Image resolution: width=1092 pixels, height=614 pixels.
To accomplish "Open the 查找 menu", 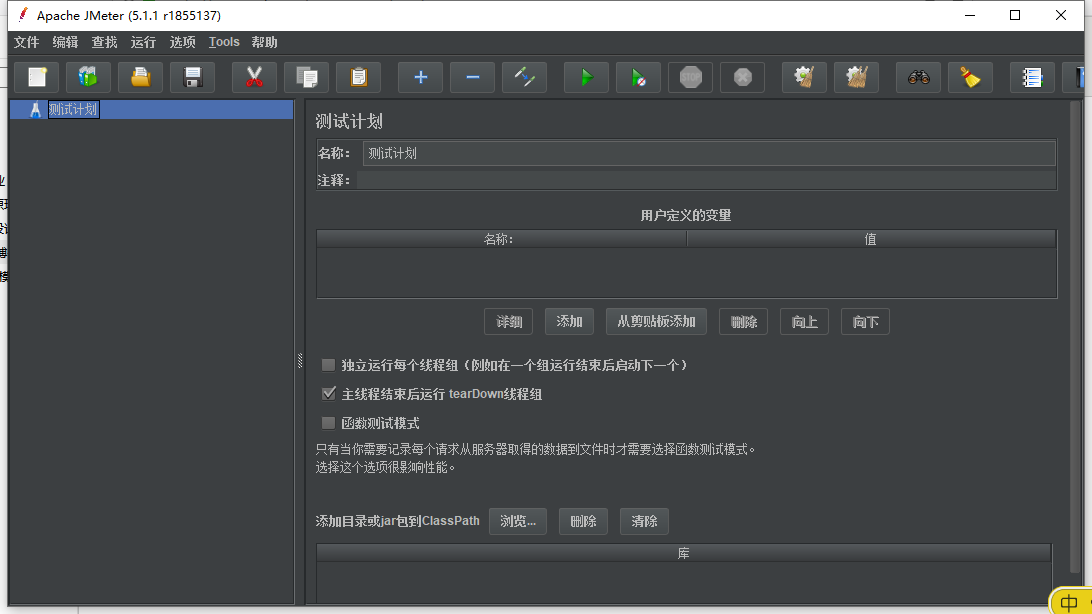I will tap(104, 42).
